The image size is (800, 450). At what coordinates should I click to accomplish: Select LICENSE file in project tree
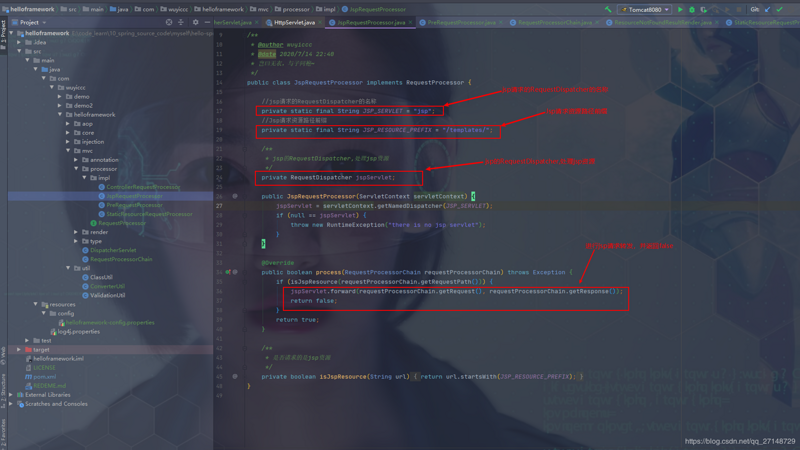40,367
